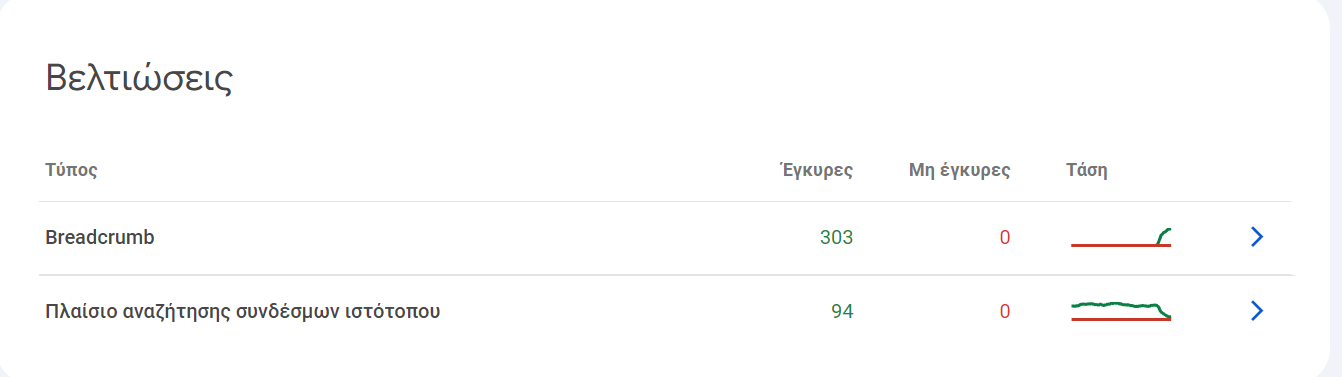Click the green line in sitelinks trend sparkline

(x=1113, y=304)
